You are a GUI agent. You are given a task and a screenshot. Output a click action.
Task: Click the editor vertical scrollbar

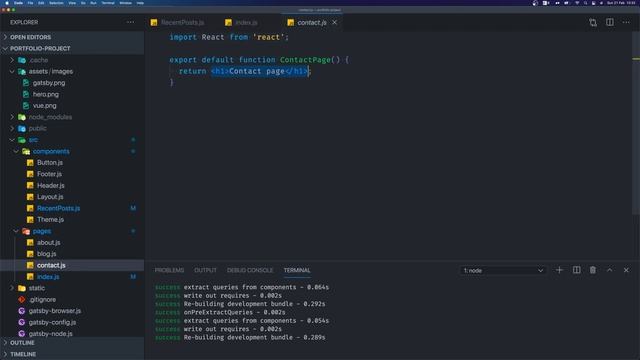point(636,122)
